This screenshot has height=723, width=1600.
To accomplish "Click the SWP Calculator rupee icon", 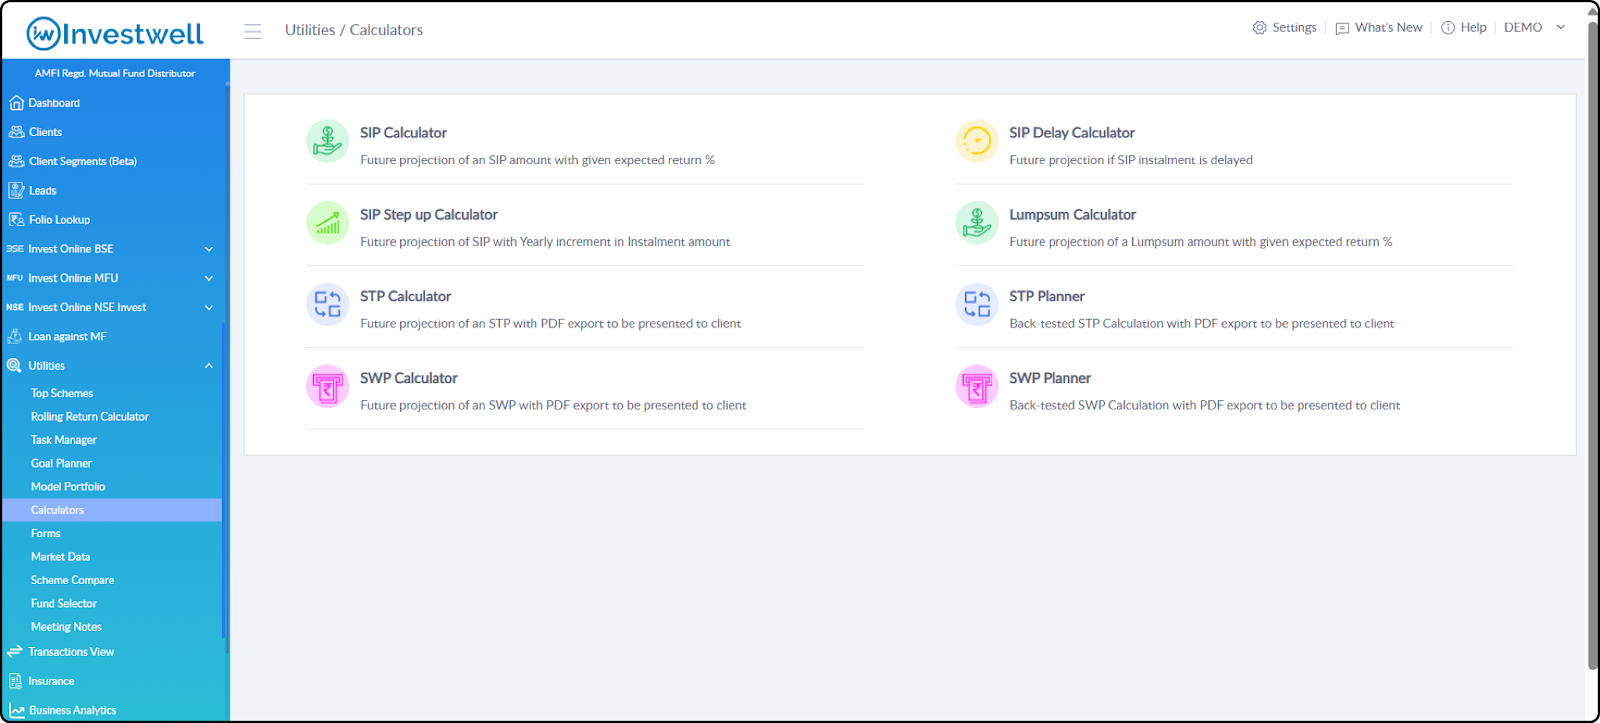I will click(327, 387).
